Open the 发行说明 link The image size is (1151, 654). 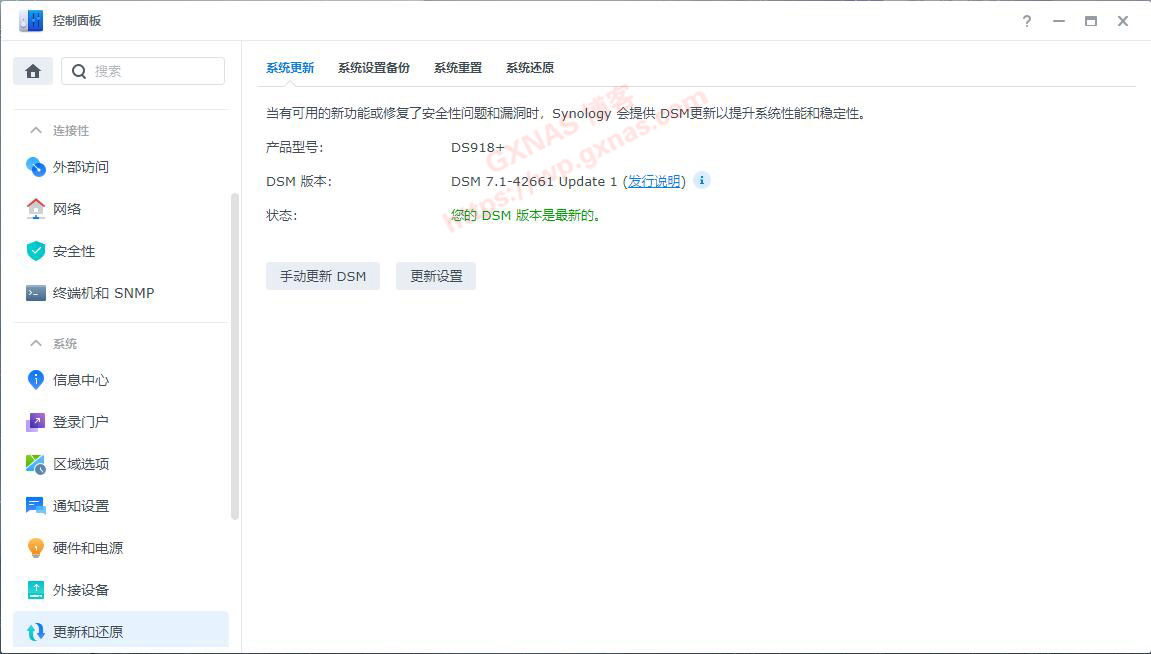click(655, 181)
